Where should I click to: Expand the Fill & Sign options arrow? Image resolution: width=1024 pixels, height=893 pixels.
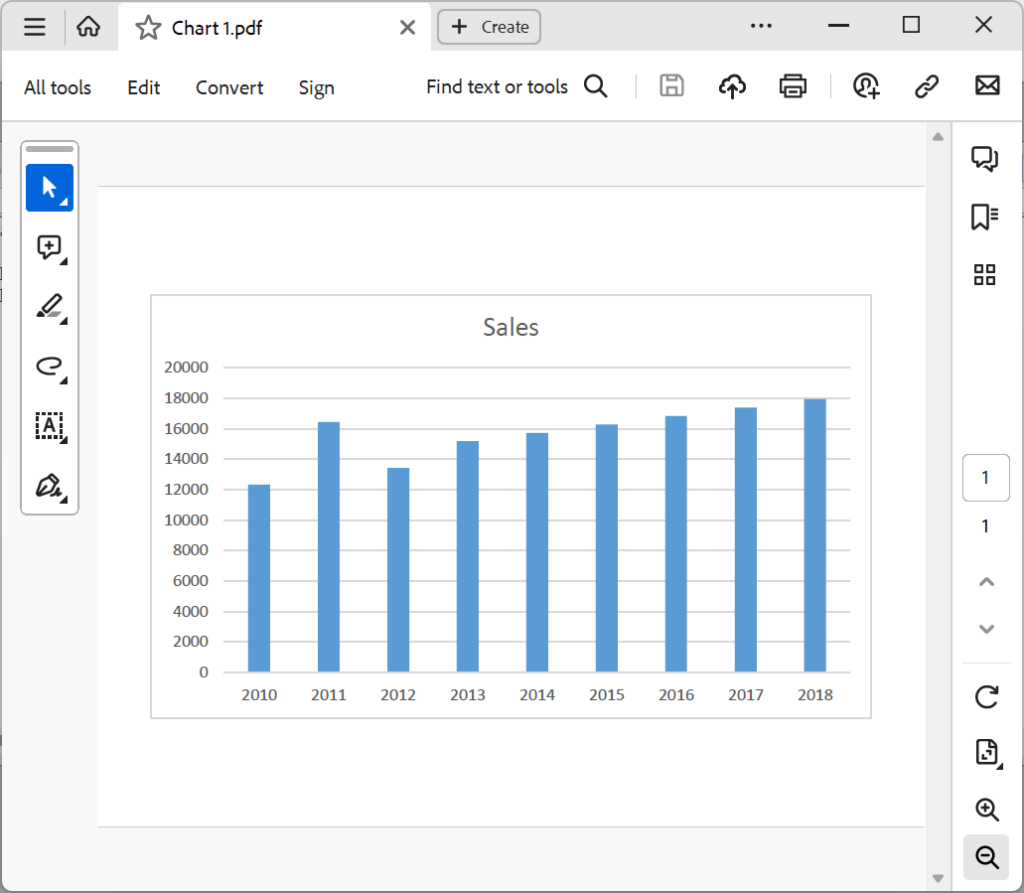(64, 500)
